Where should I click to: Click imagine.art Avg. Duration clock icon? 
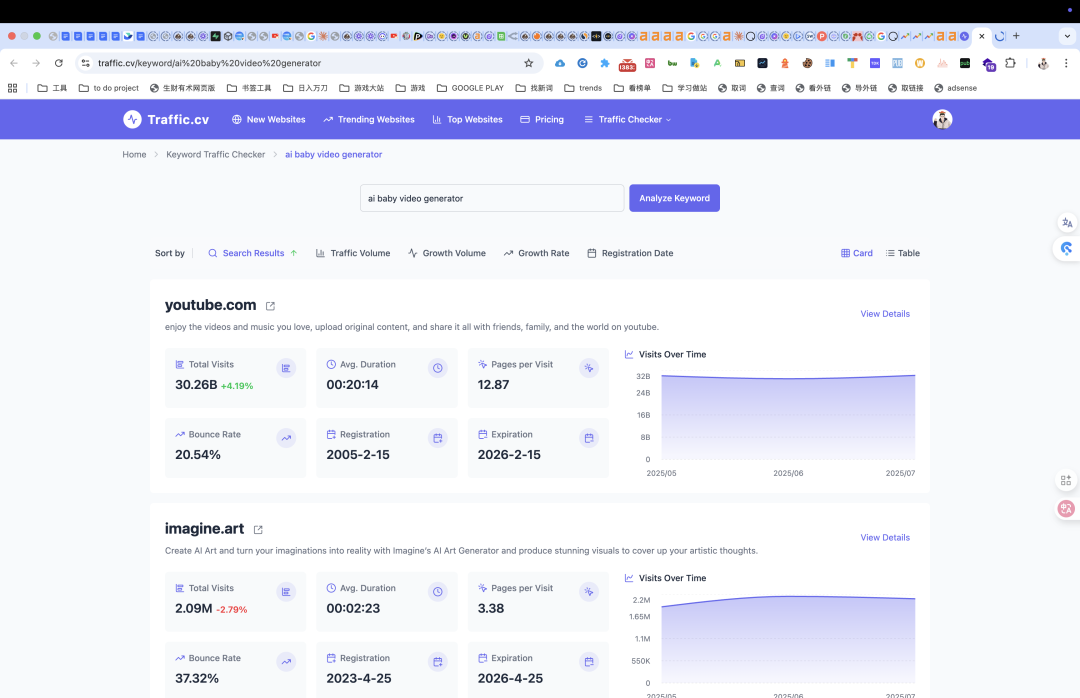point(437,592)
